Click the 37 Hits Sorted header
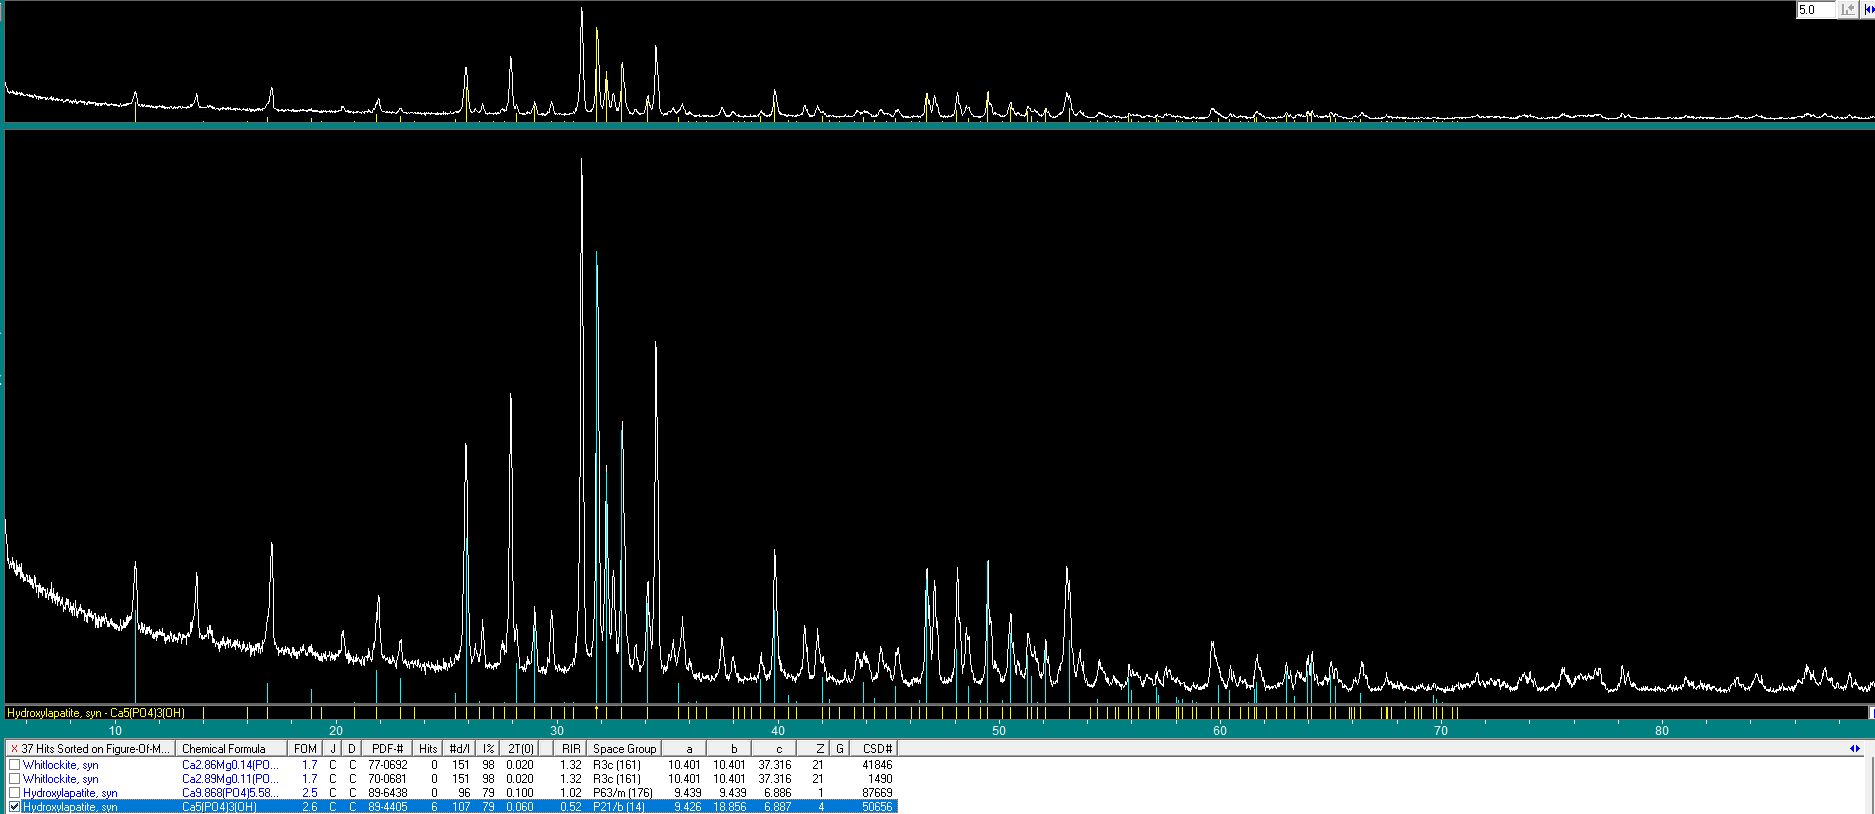The image size is (1875, 814). 96,749
